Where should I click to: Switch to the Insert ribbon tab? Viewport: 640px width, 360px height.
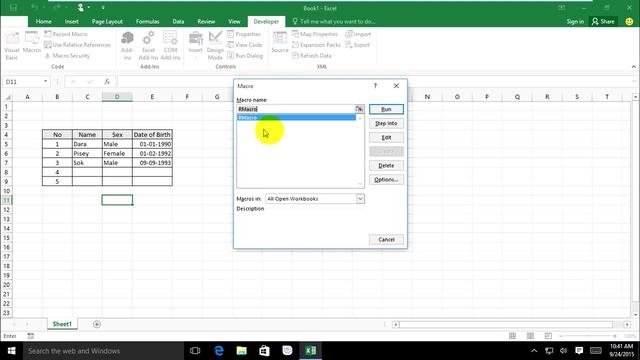71,22
